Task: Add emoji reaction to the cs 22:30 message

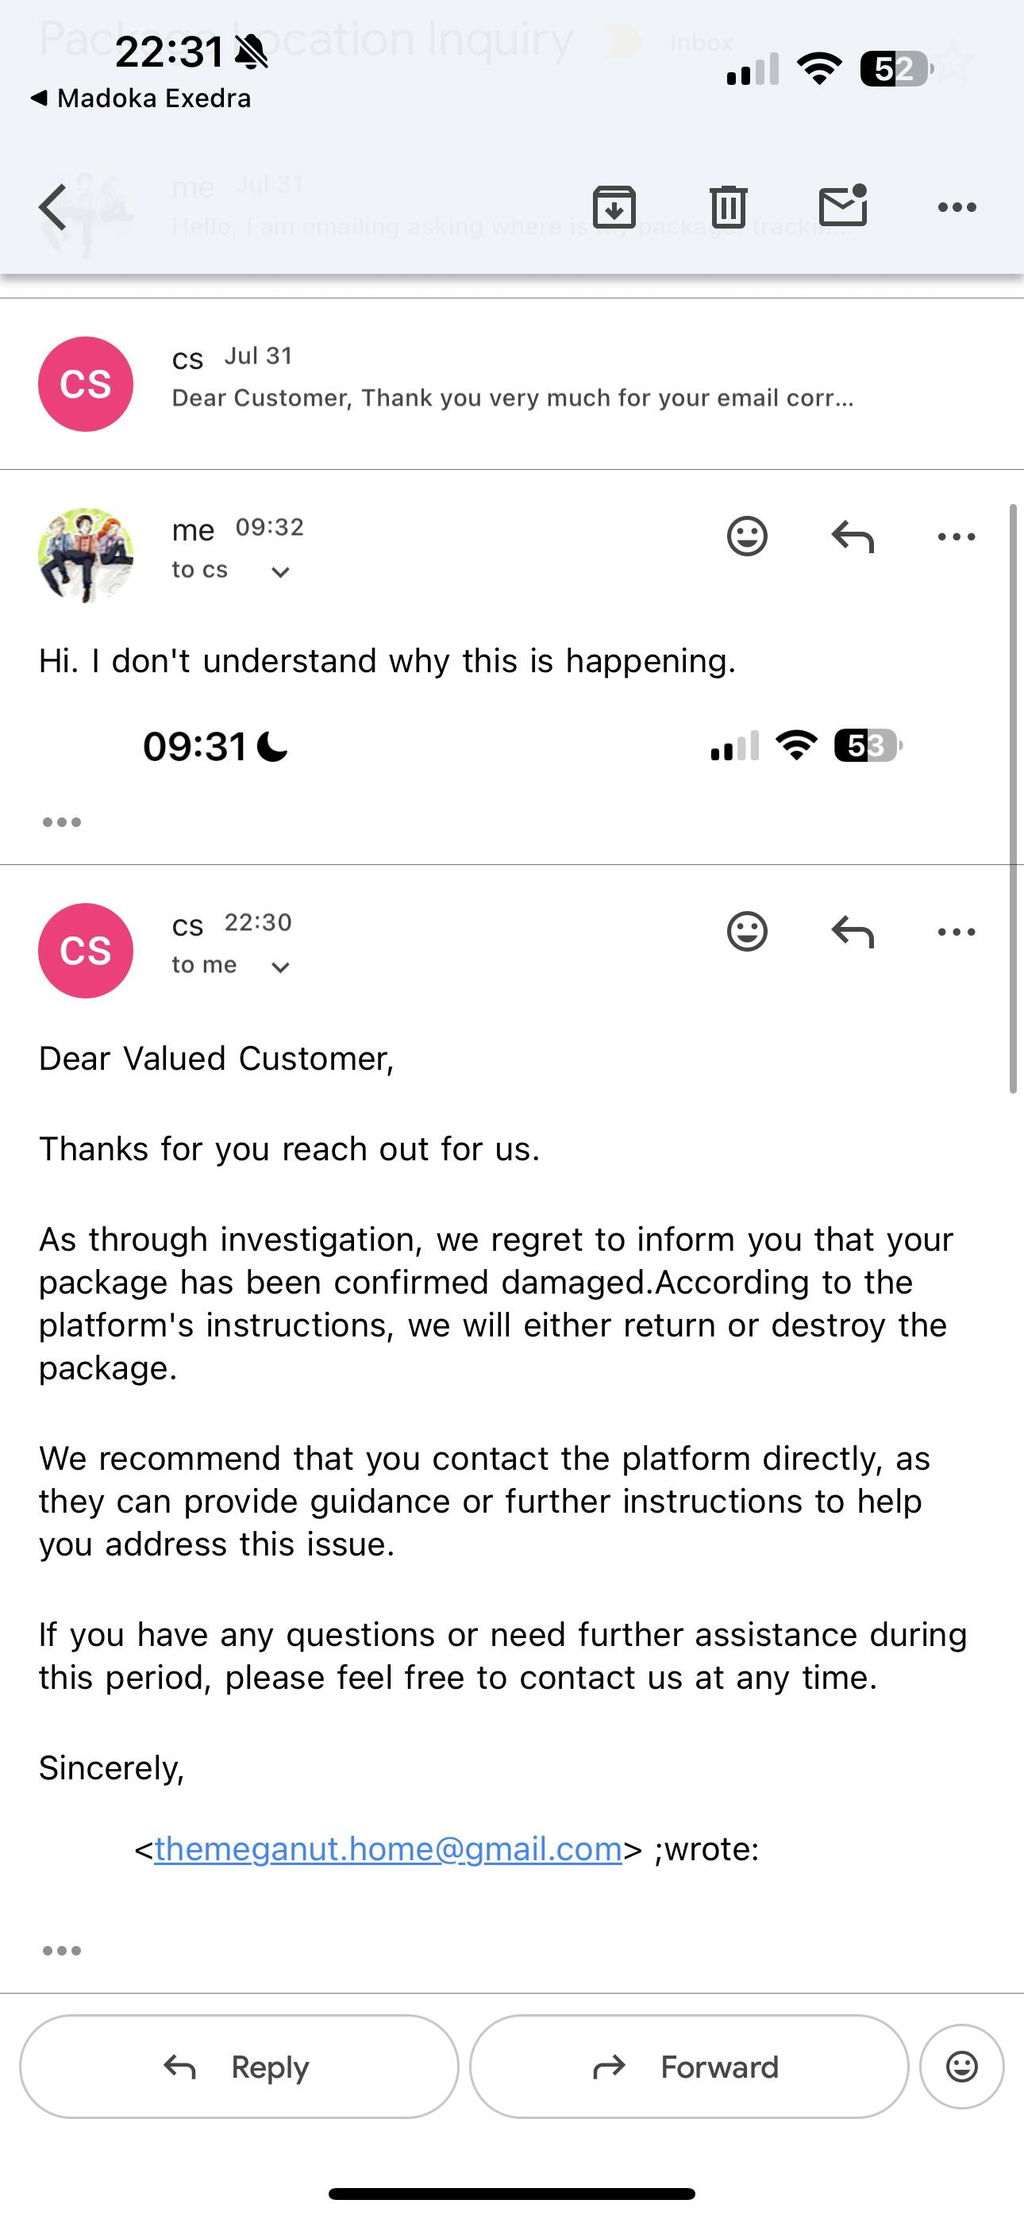Action: (x=747, y=931)
